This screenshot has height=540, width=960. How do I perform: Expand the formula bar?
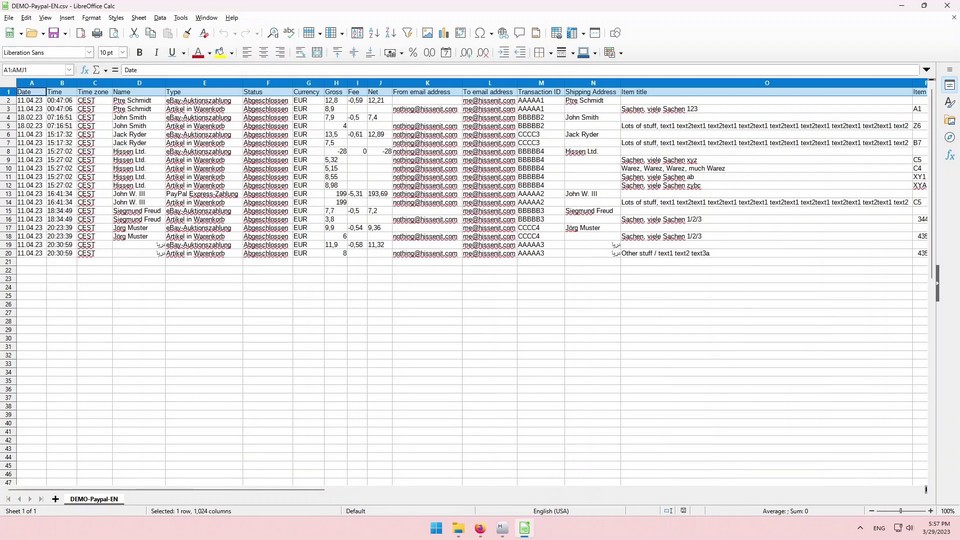tap(926, 70)
